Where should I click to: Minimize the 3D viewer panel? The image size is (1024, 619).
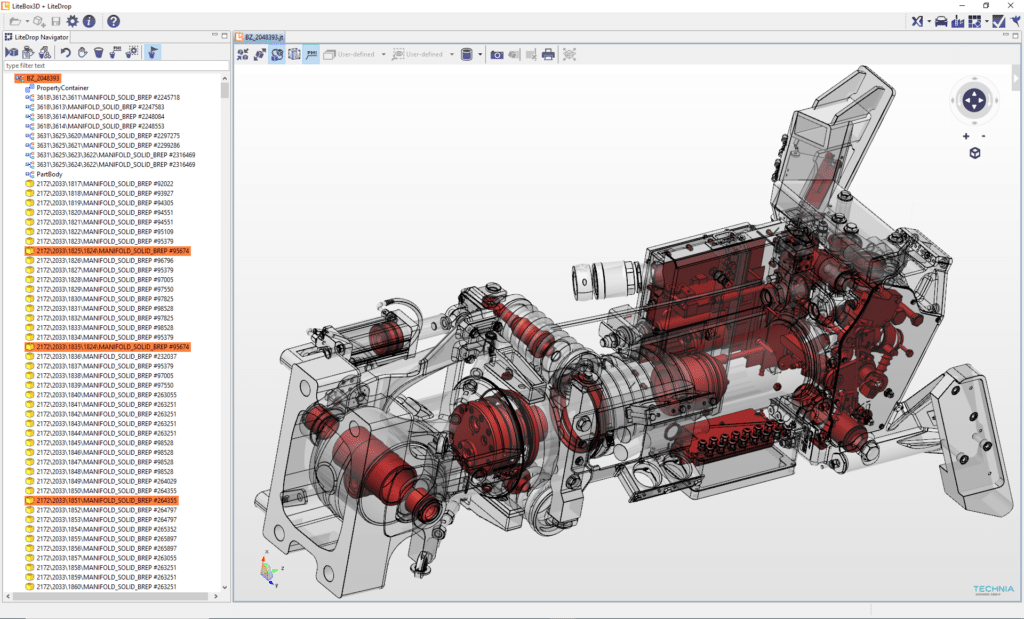click(x=1006, y=35)
